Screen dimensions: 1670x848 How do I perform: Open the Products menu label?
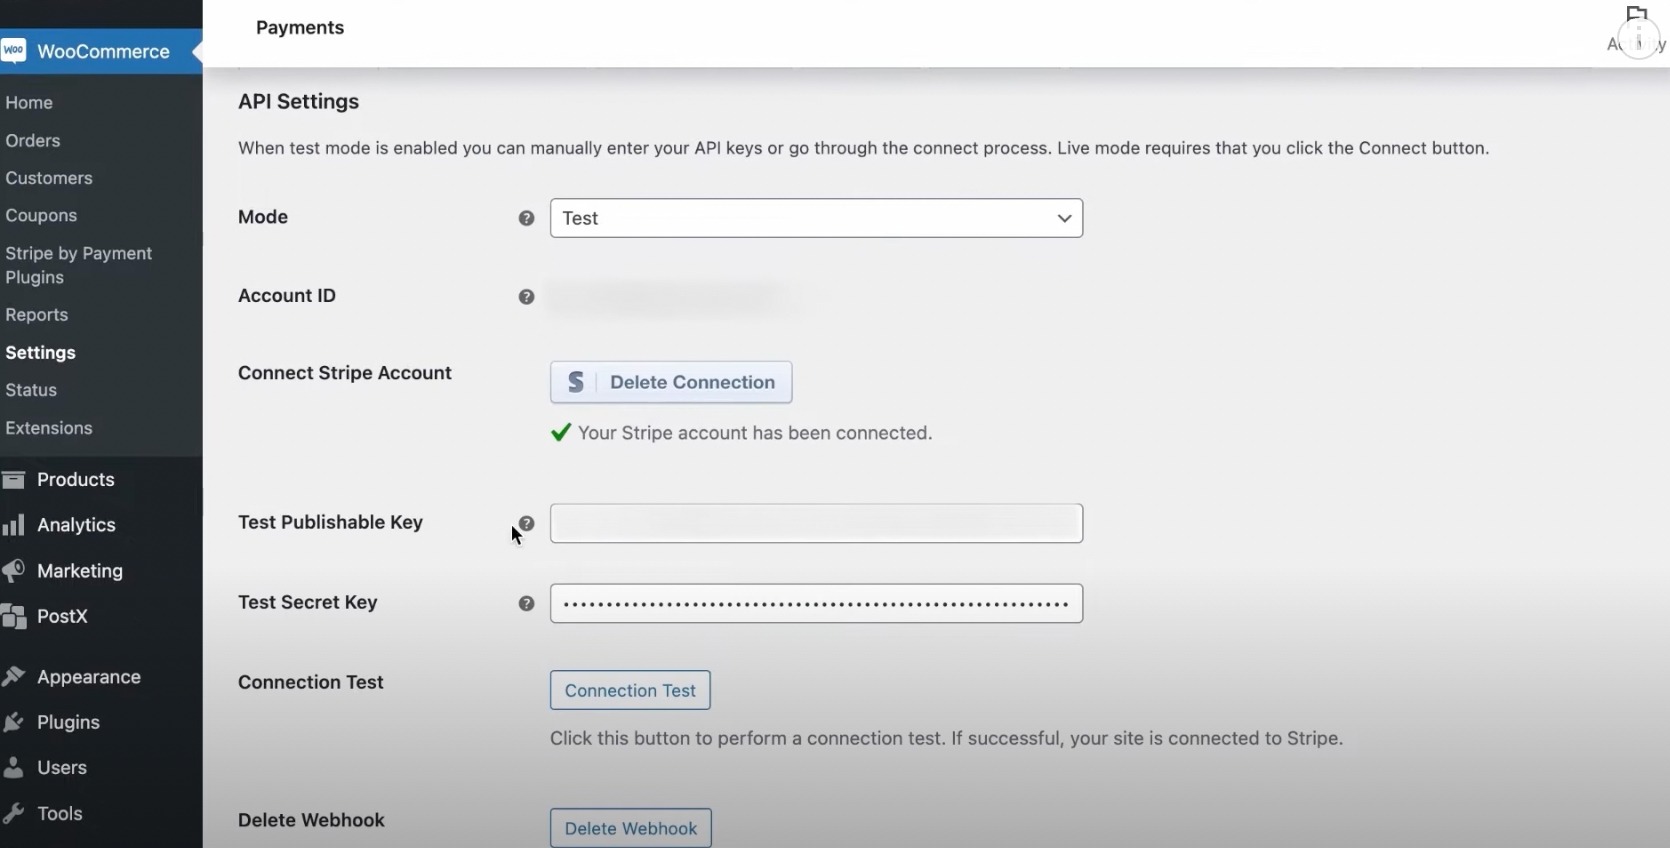pos(76,480)
